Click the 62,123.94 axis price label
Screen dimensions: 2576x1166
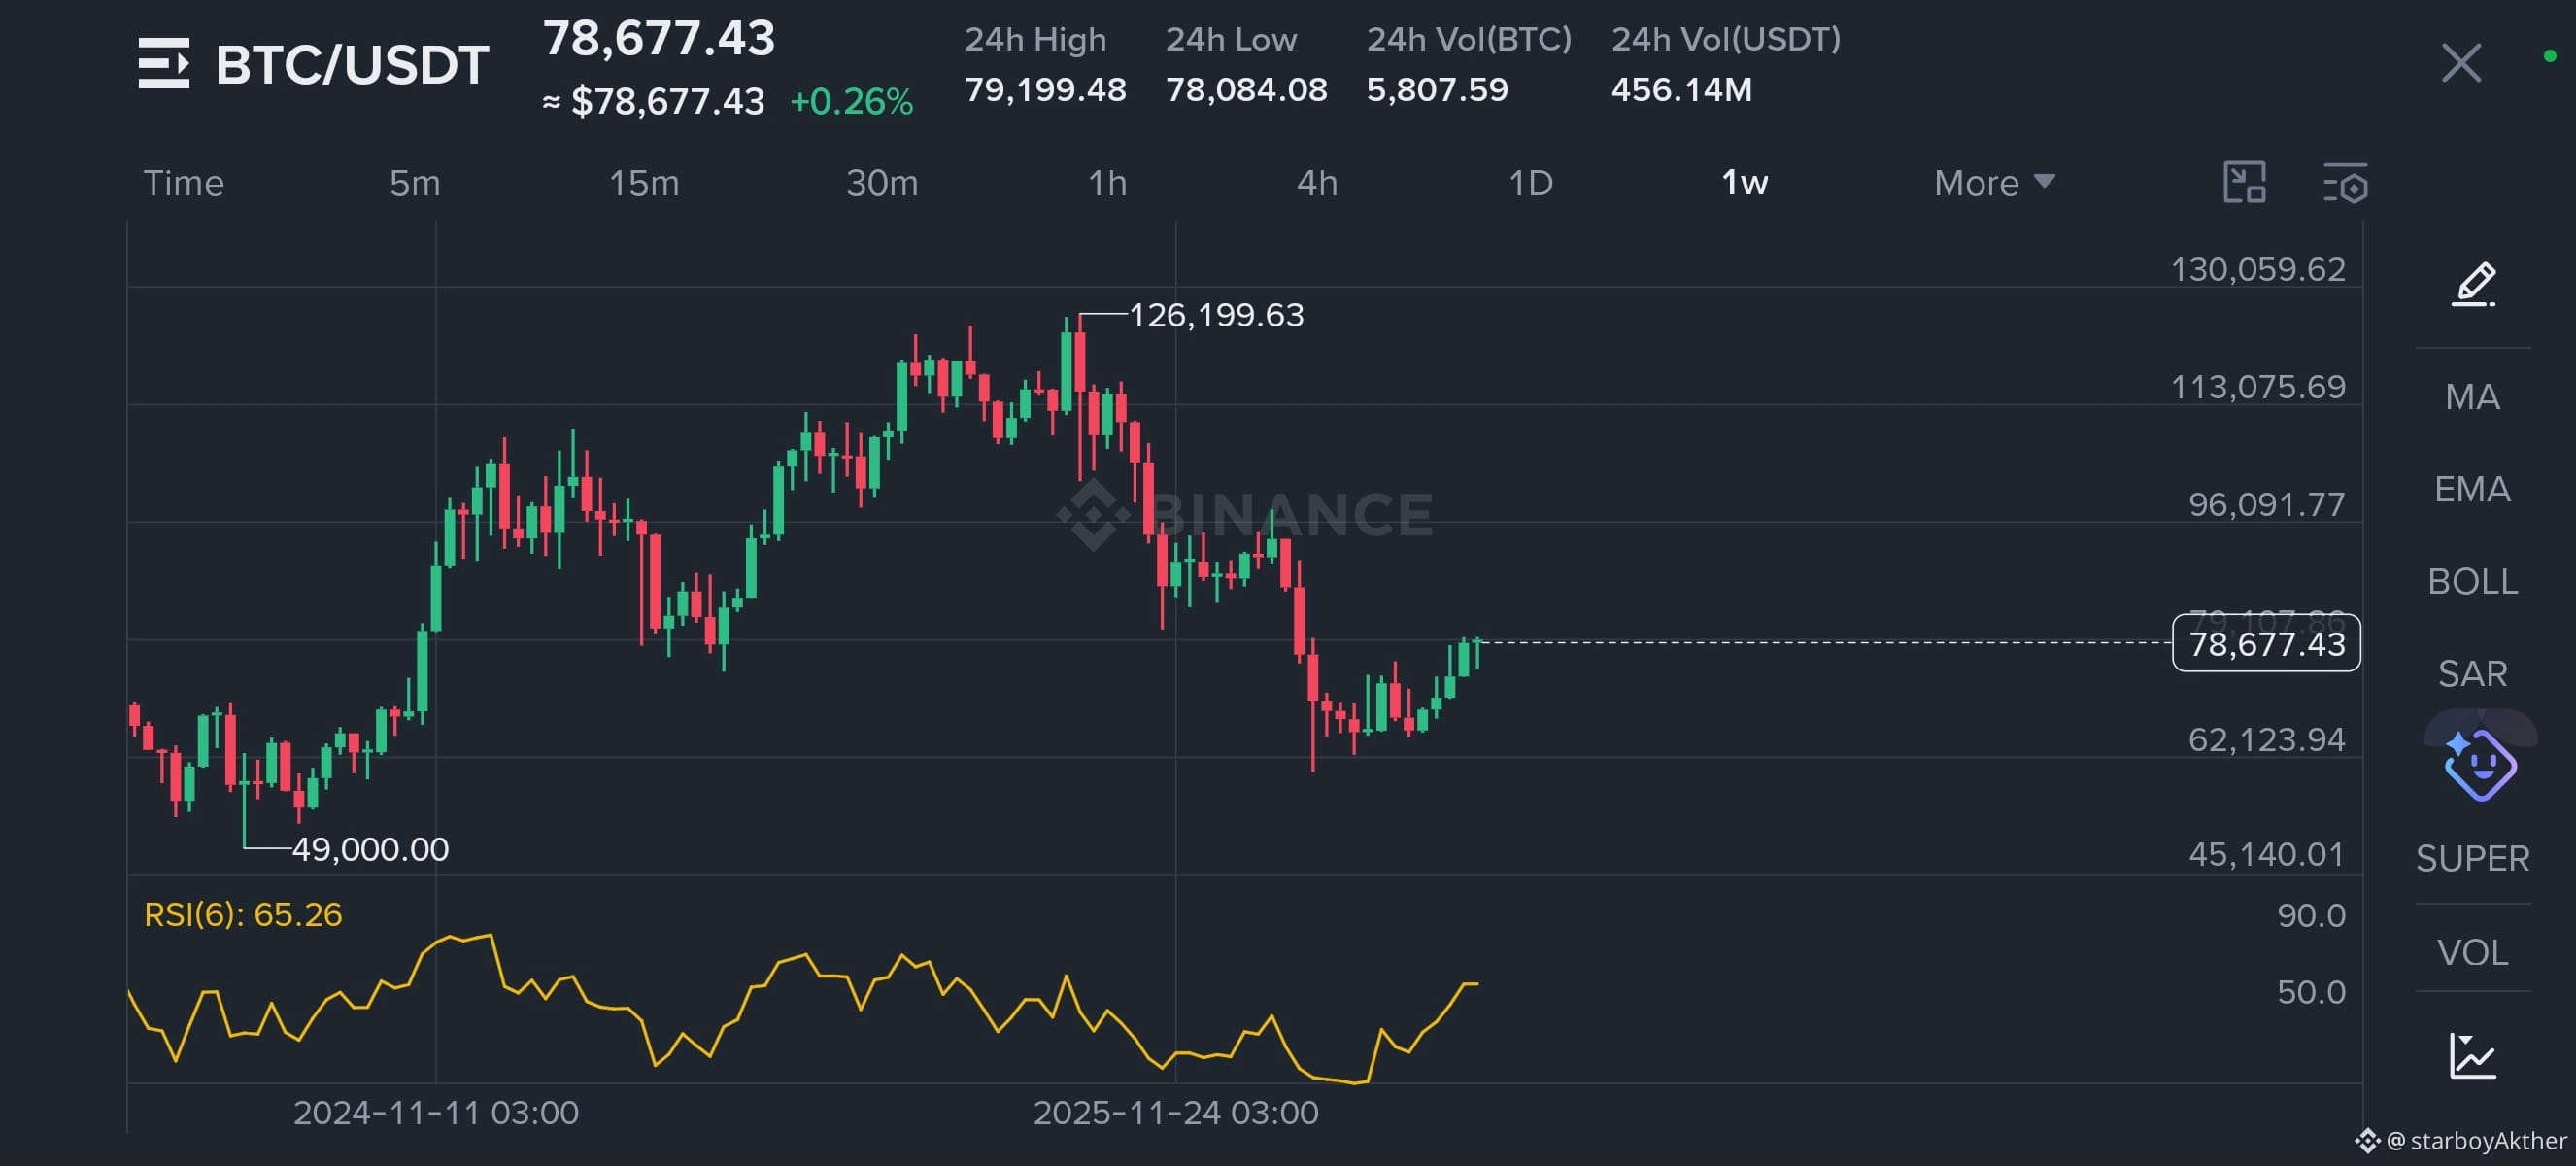(x=2266, y=739)
